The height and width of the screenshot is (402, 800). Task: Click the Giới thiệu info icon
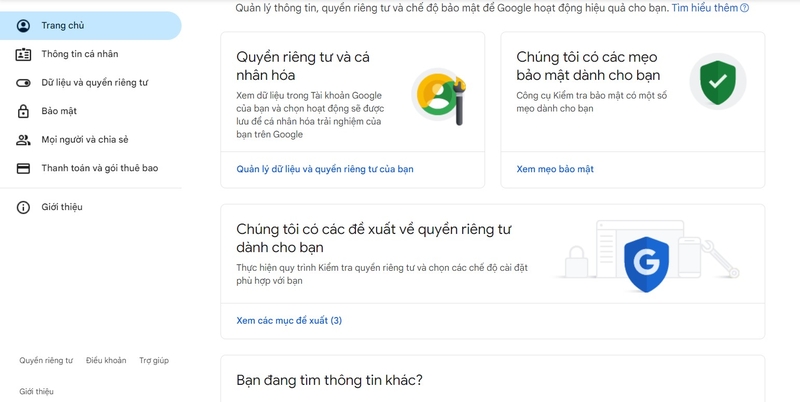point(23,207)
